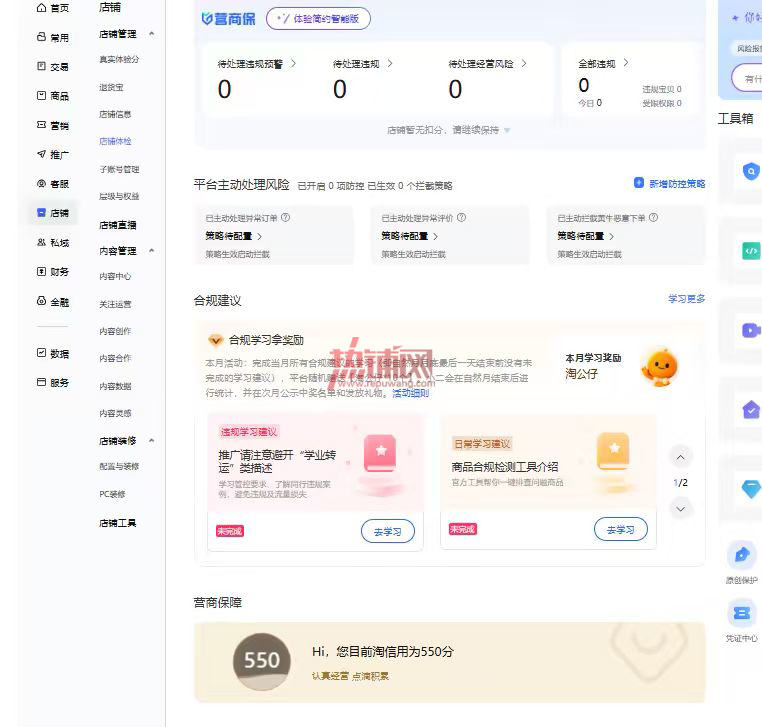
Task: Select 商品 in main navigation
Action: click(53, 96)
